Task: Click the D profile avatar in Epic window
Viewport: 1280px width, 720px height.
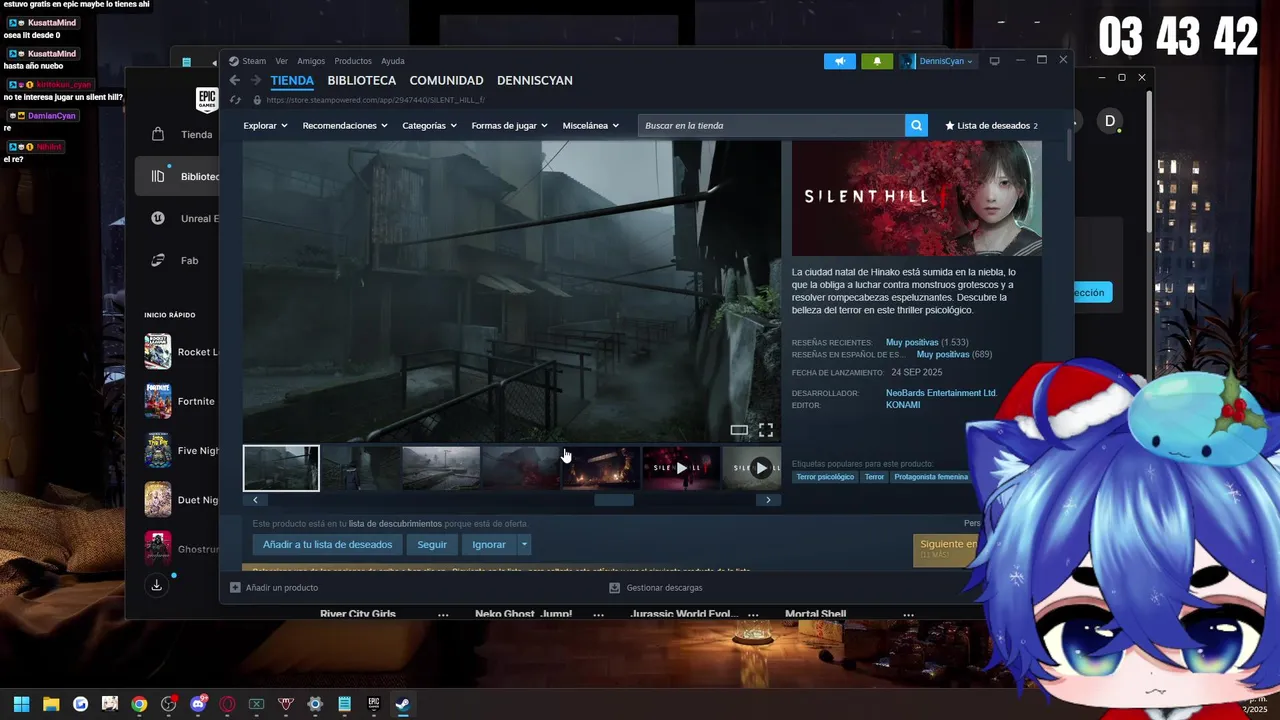Action: click(1109, 121)
